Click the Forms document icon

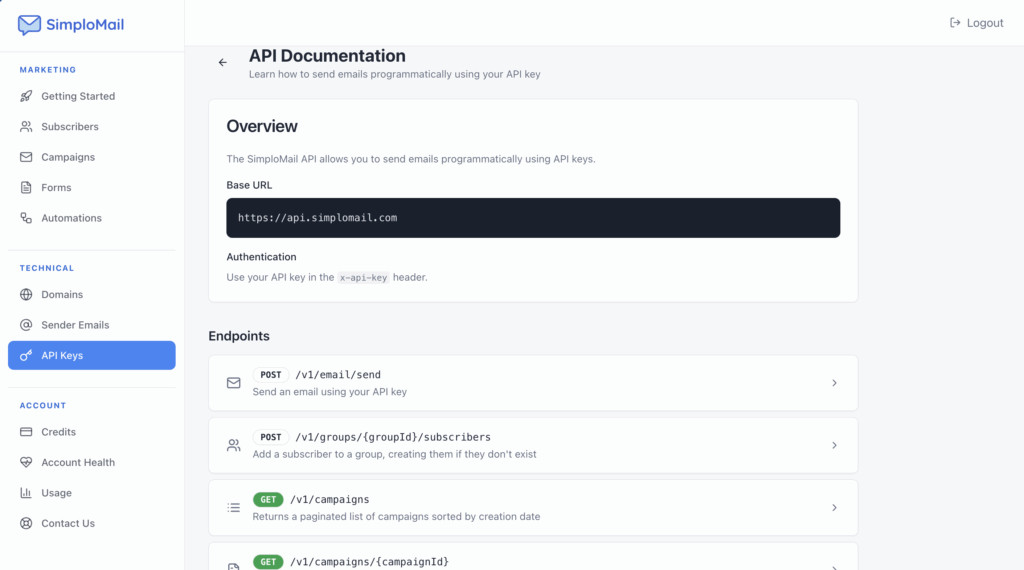coord(26,187)
